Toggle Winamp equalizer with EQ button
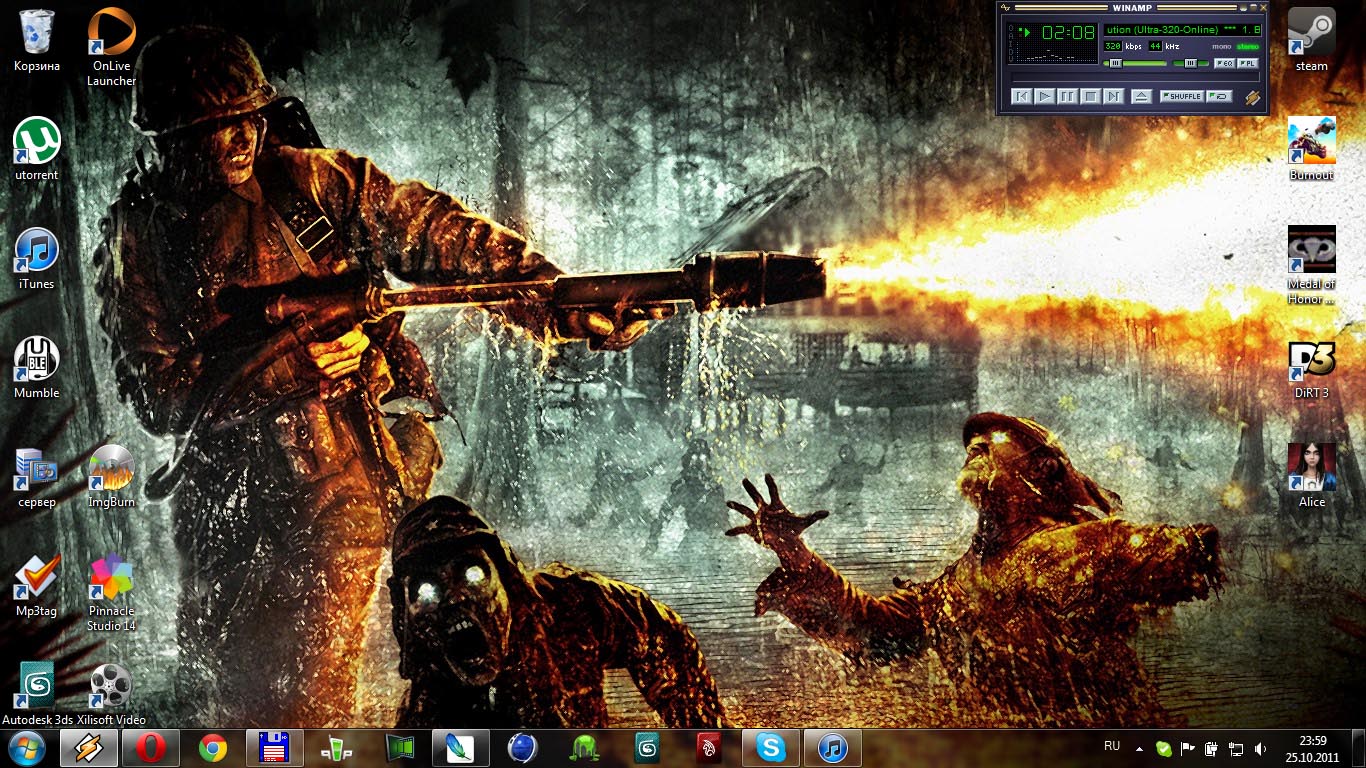Screen dimensions: 1366x768 pos(1223,63)
